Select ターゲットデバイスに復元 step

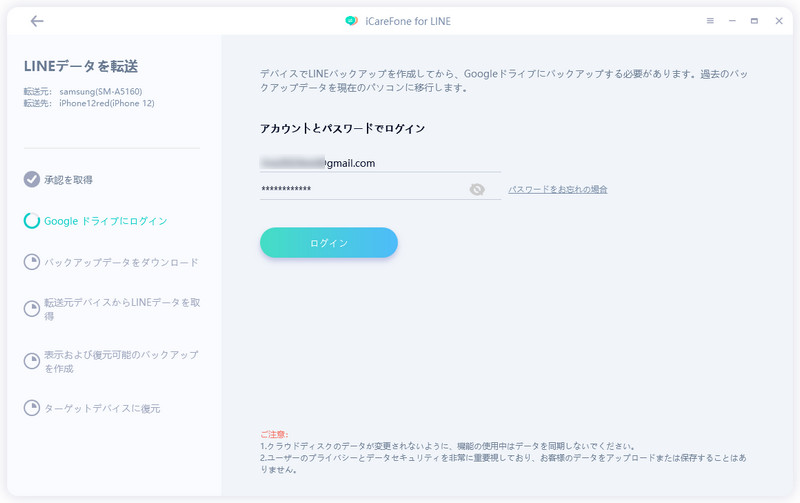pyautogui.click(x=102, y=408)
